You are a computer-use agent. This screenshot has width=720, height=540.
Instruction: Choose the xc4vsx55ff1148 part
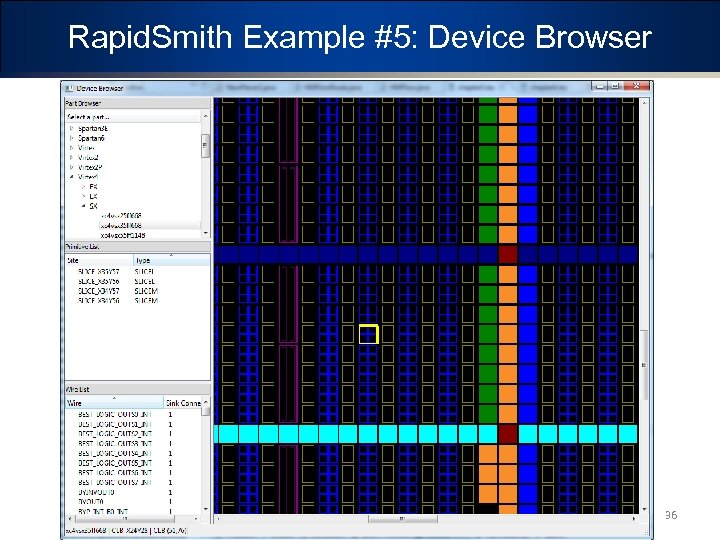pyautogui.click(x=123, y=235)
